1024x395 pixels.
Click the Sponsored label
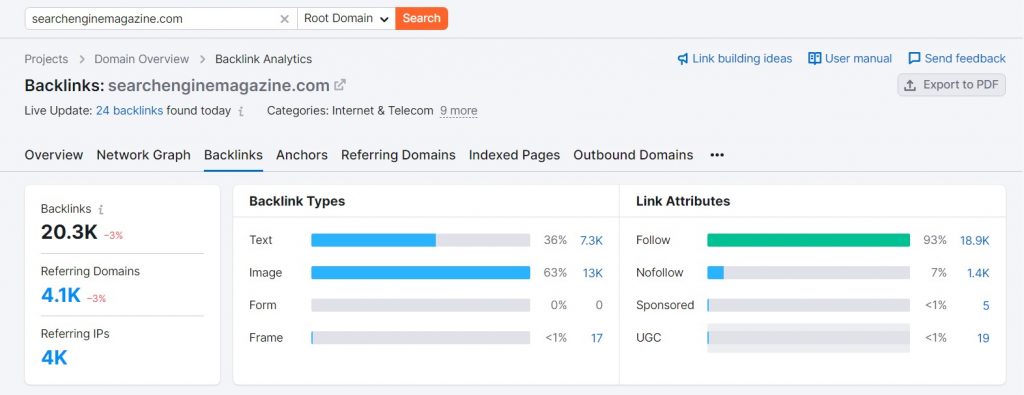tap(665, 306)
